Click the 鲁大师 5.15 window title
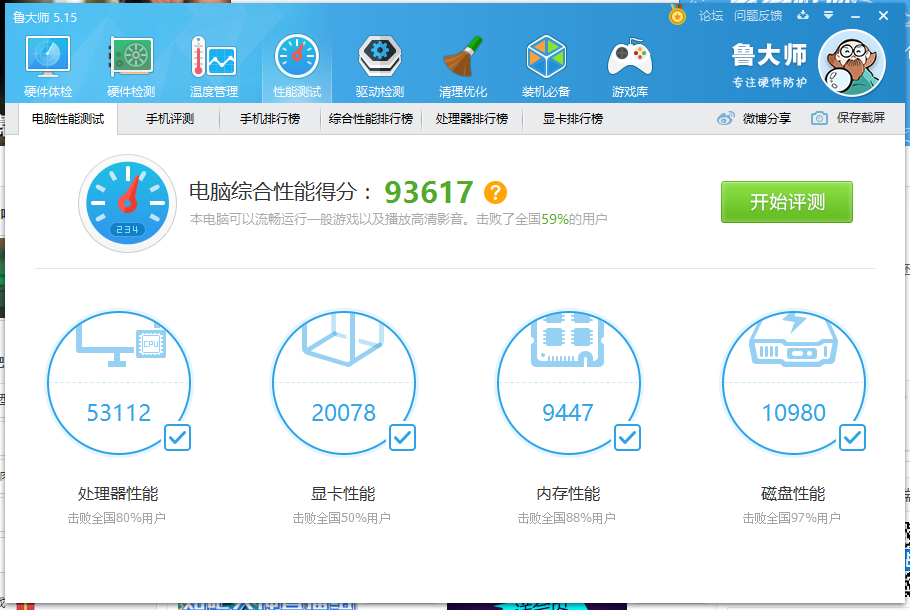This screenshot has height=610, width=910. 45,17
